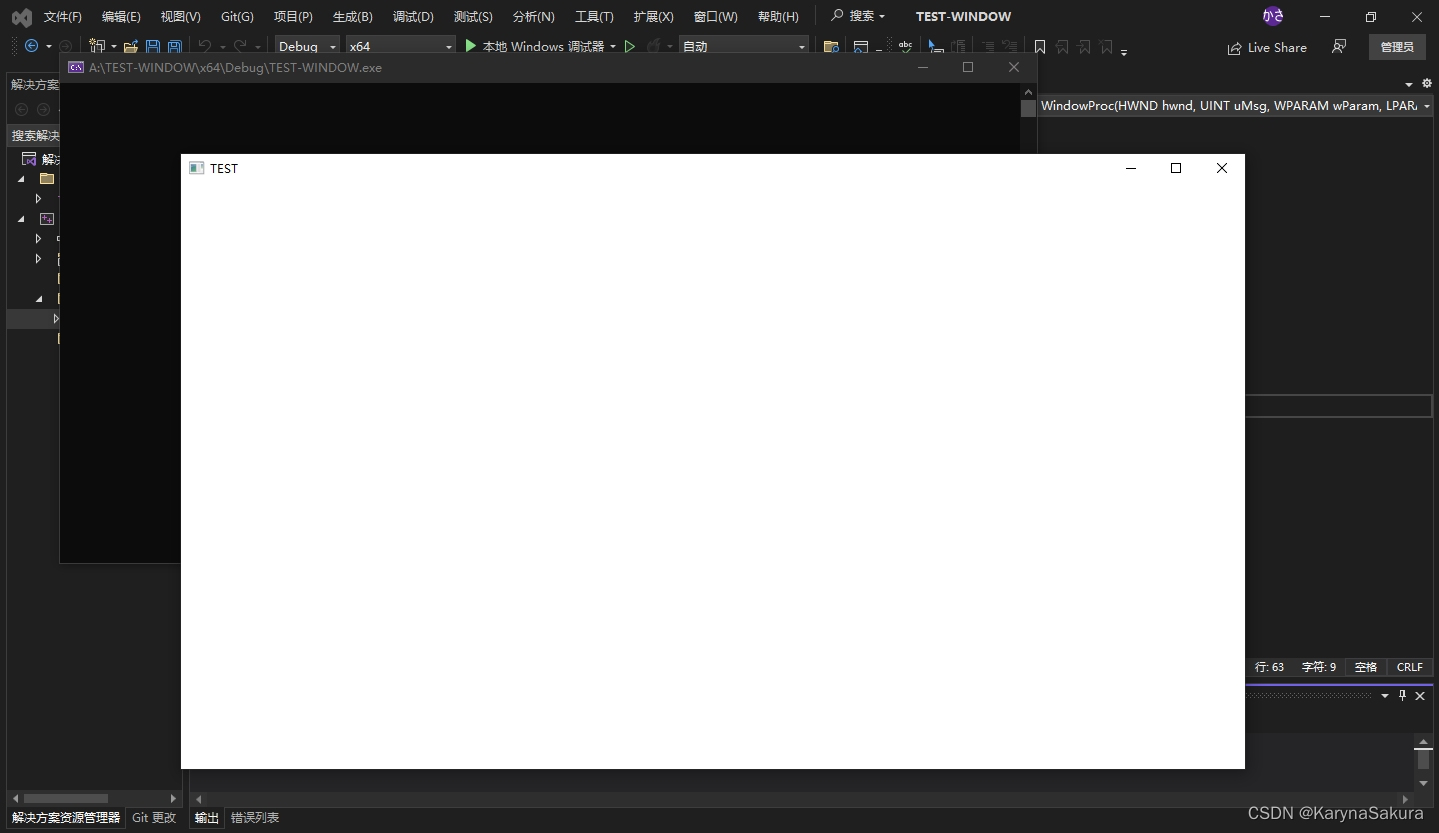Click the find in files folder icon
This screenshot has width=1439, height=833.
tap(831, 46)
